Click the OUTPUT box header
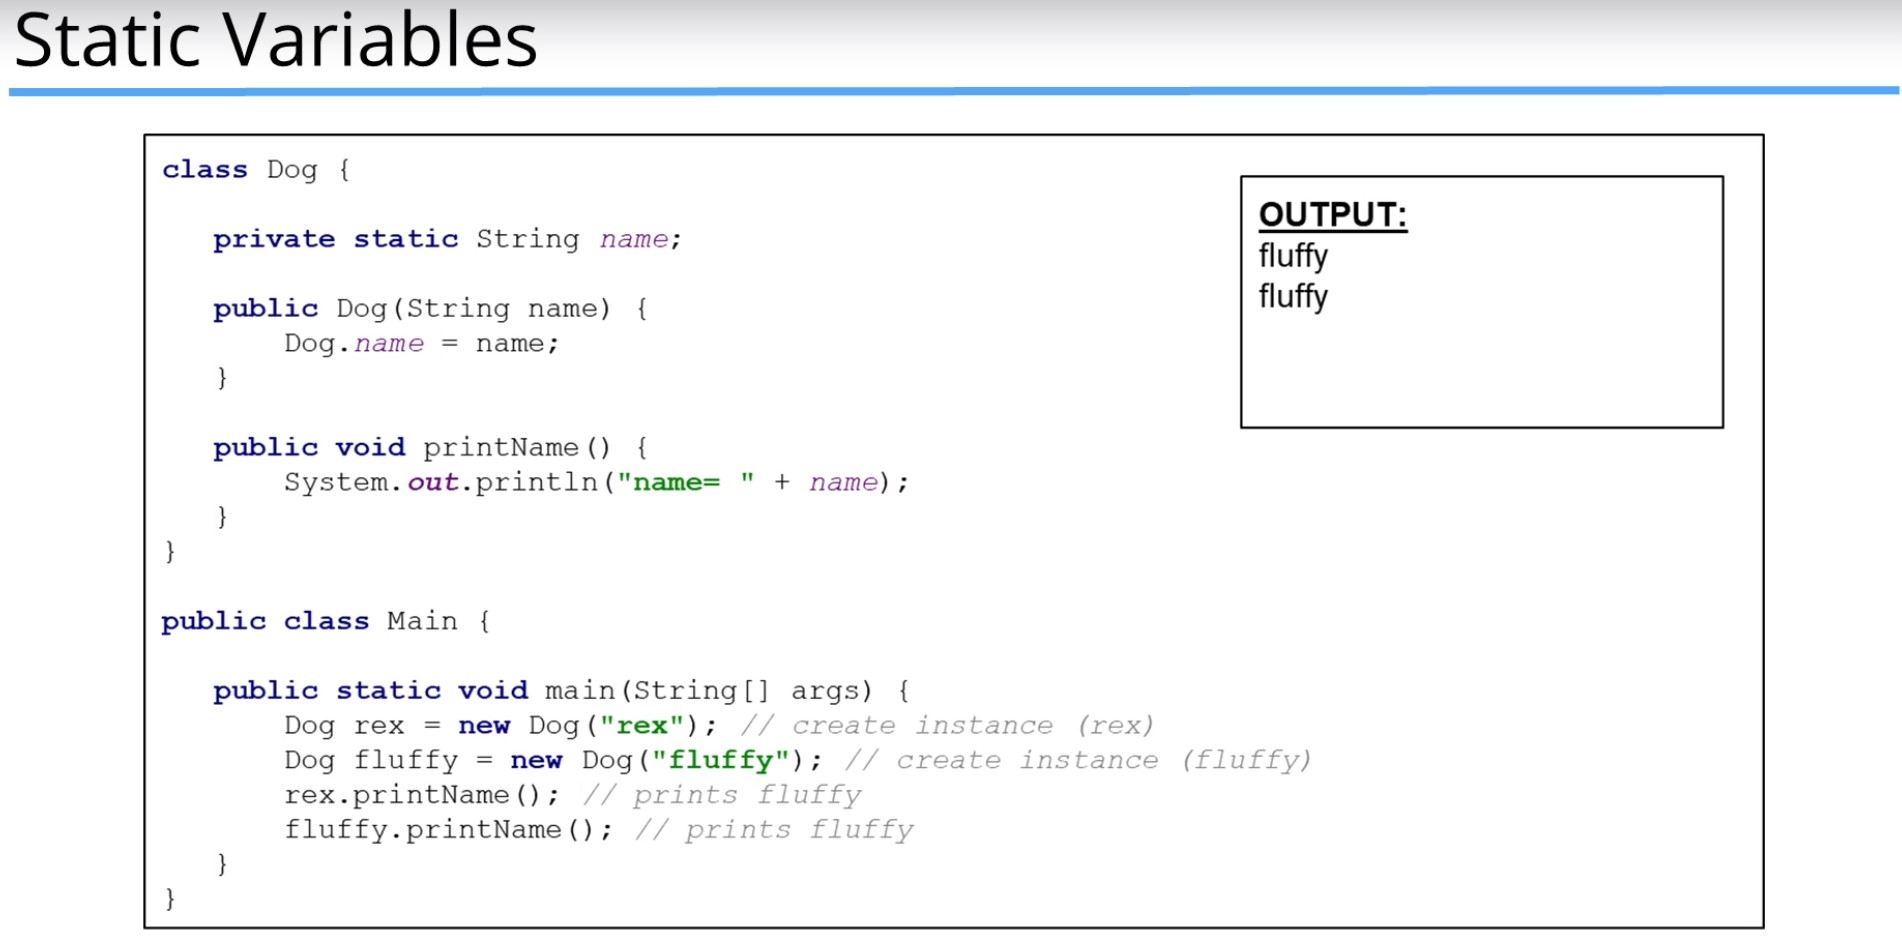Viewport: 1902px width, 940px height. [x=1333, y=213]
